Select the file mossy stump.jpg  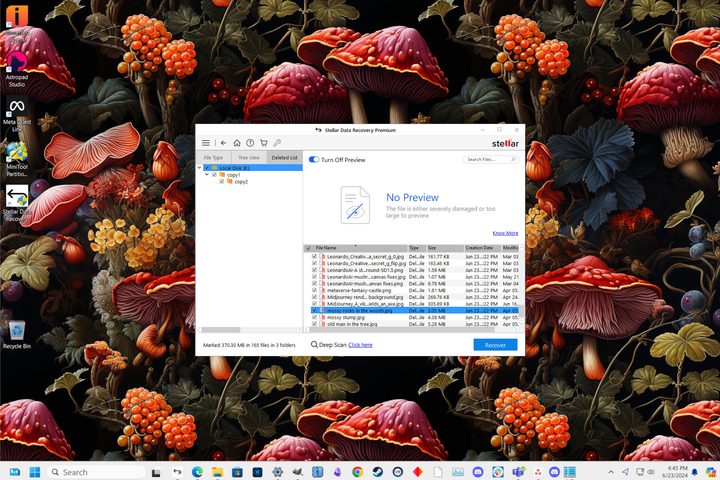[x=346, y=317]
